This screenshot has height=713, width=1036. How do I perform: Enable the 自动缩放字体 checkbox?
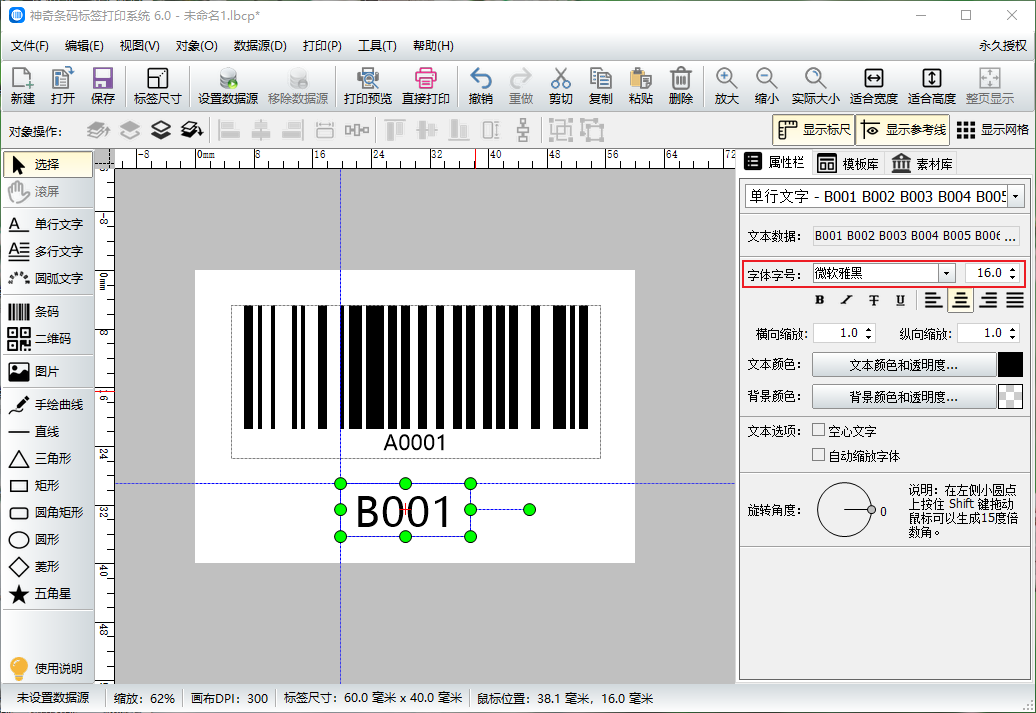(x=819, y=455)
